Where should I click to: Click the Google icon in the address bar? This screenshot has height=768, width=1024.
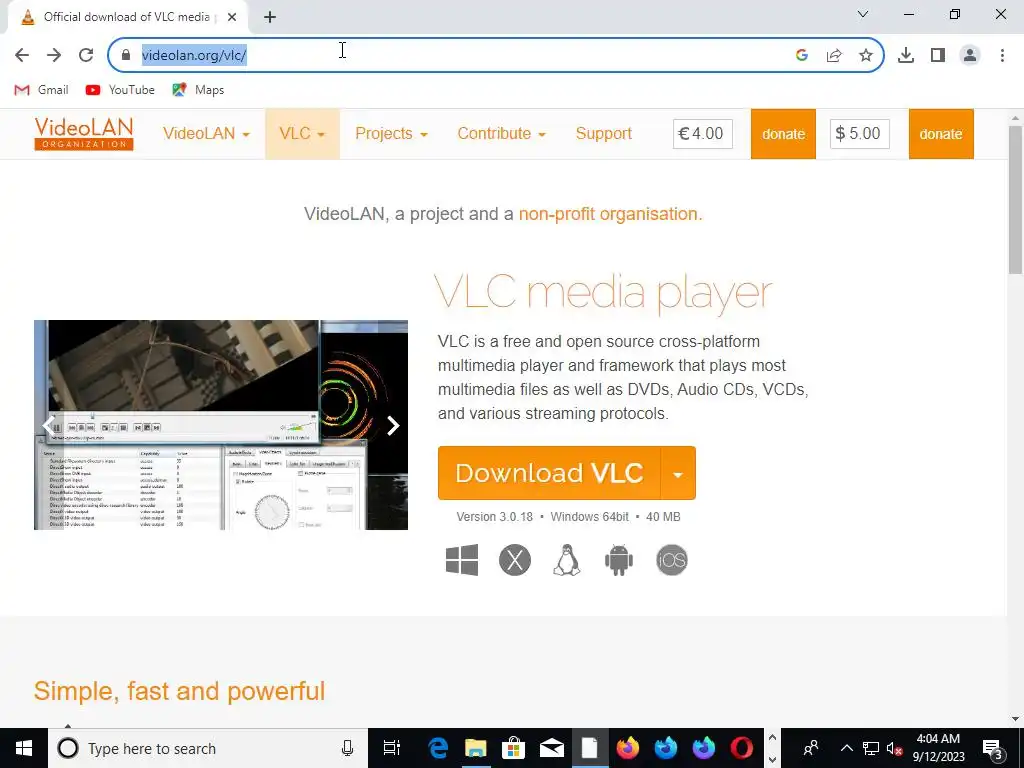[x=802, y=55]
